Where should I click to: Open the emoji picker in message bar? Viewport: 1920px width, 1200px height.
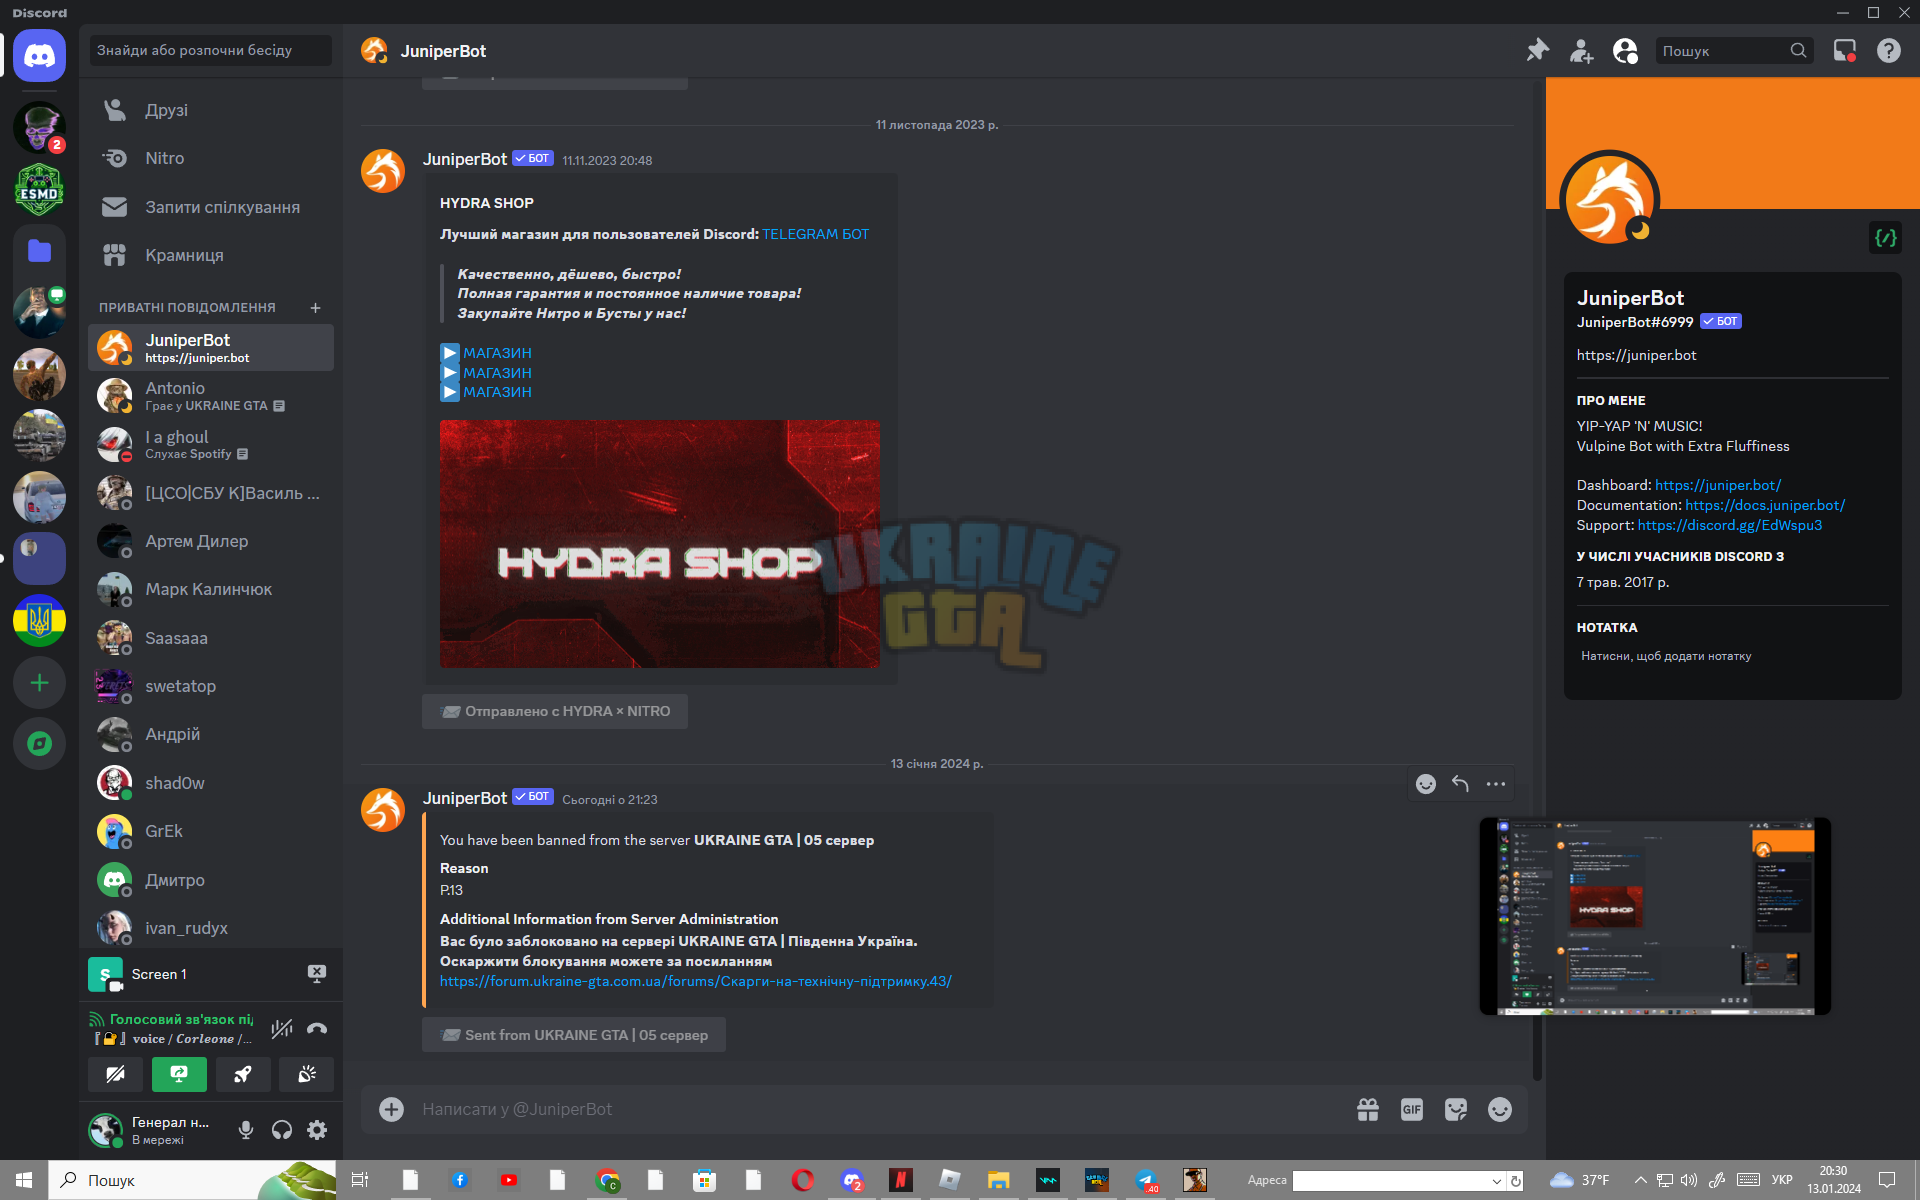pos(1500,1109)
